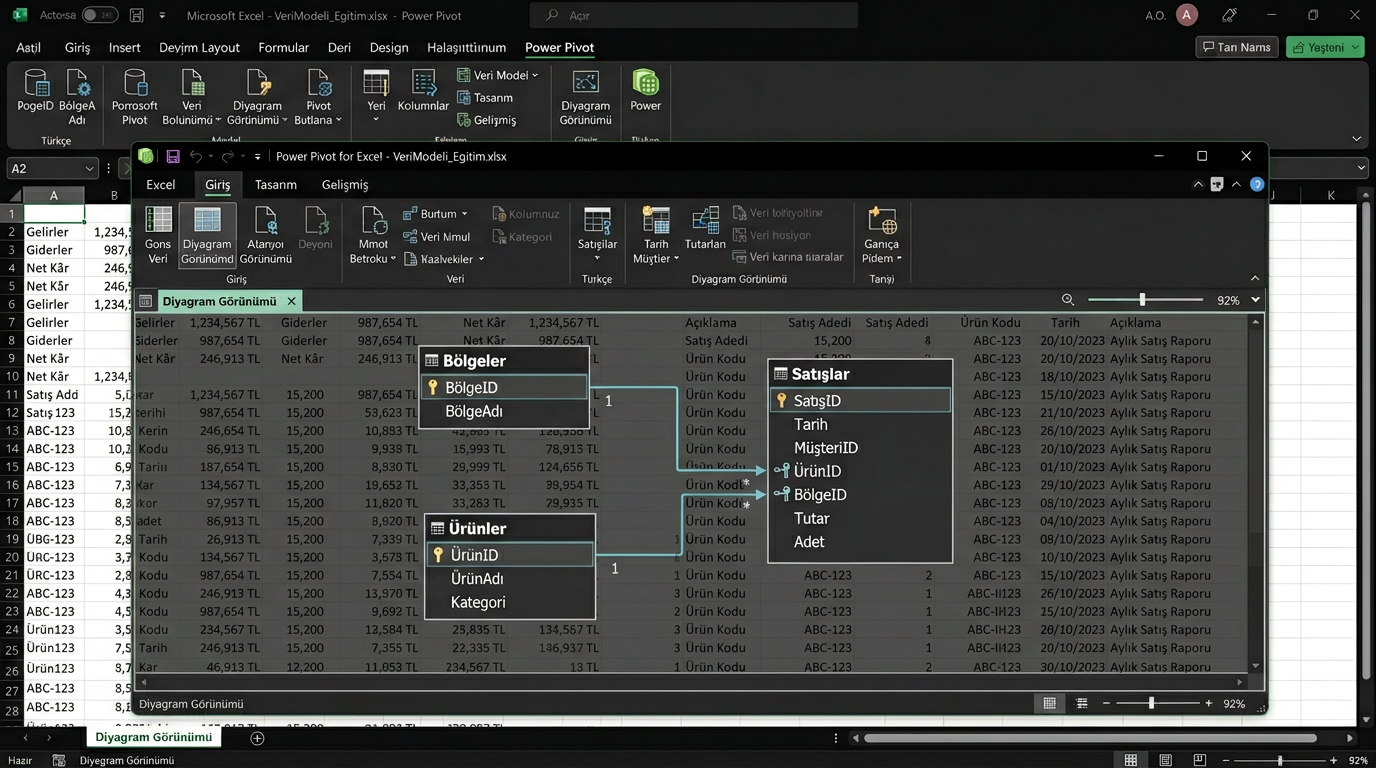This screenshot has width=1376, height=768.
Task: Open the Tutarları ribbon icon
Action: pos(705,229)
